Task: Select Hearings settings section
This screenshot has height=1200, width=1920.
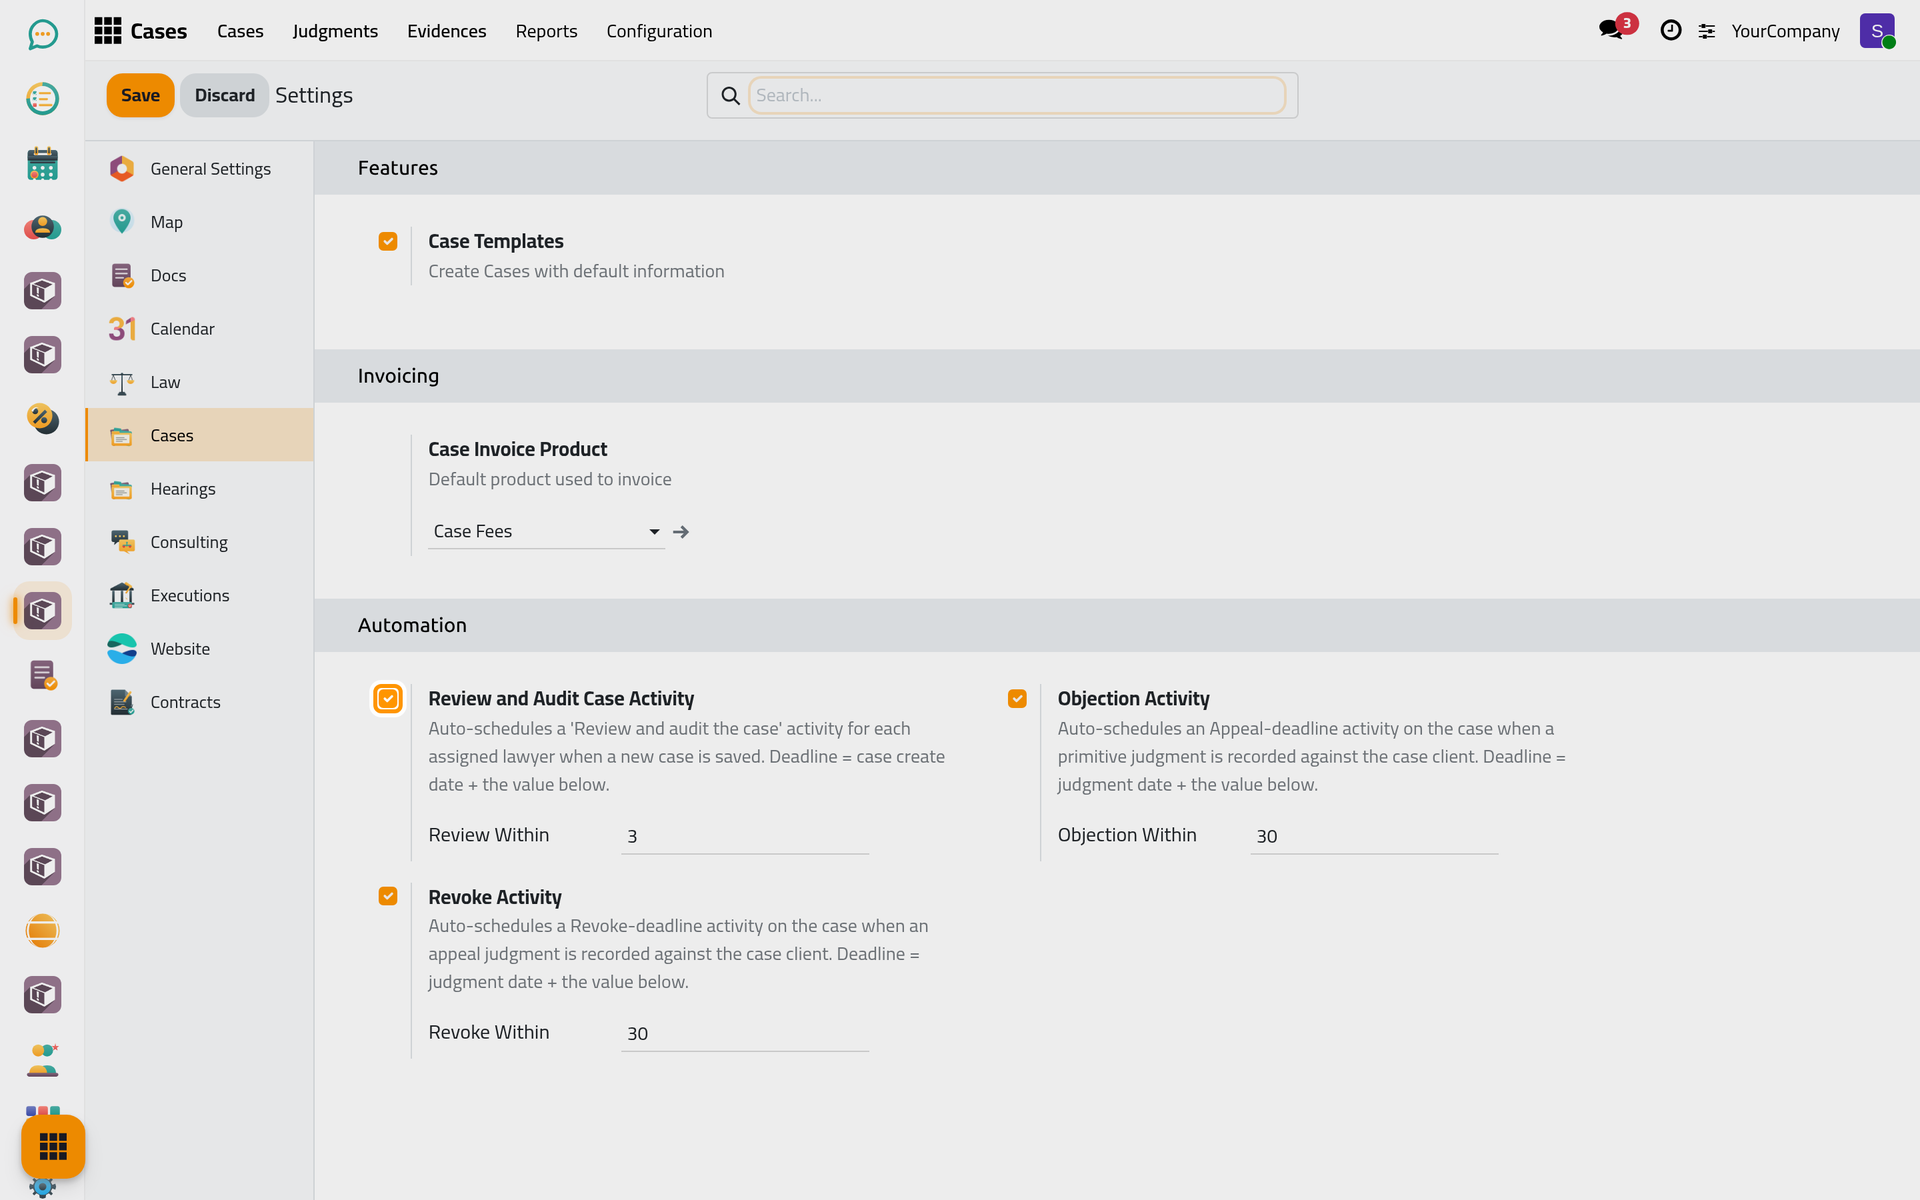Action: [x=200, y=489]
